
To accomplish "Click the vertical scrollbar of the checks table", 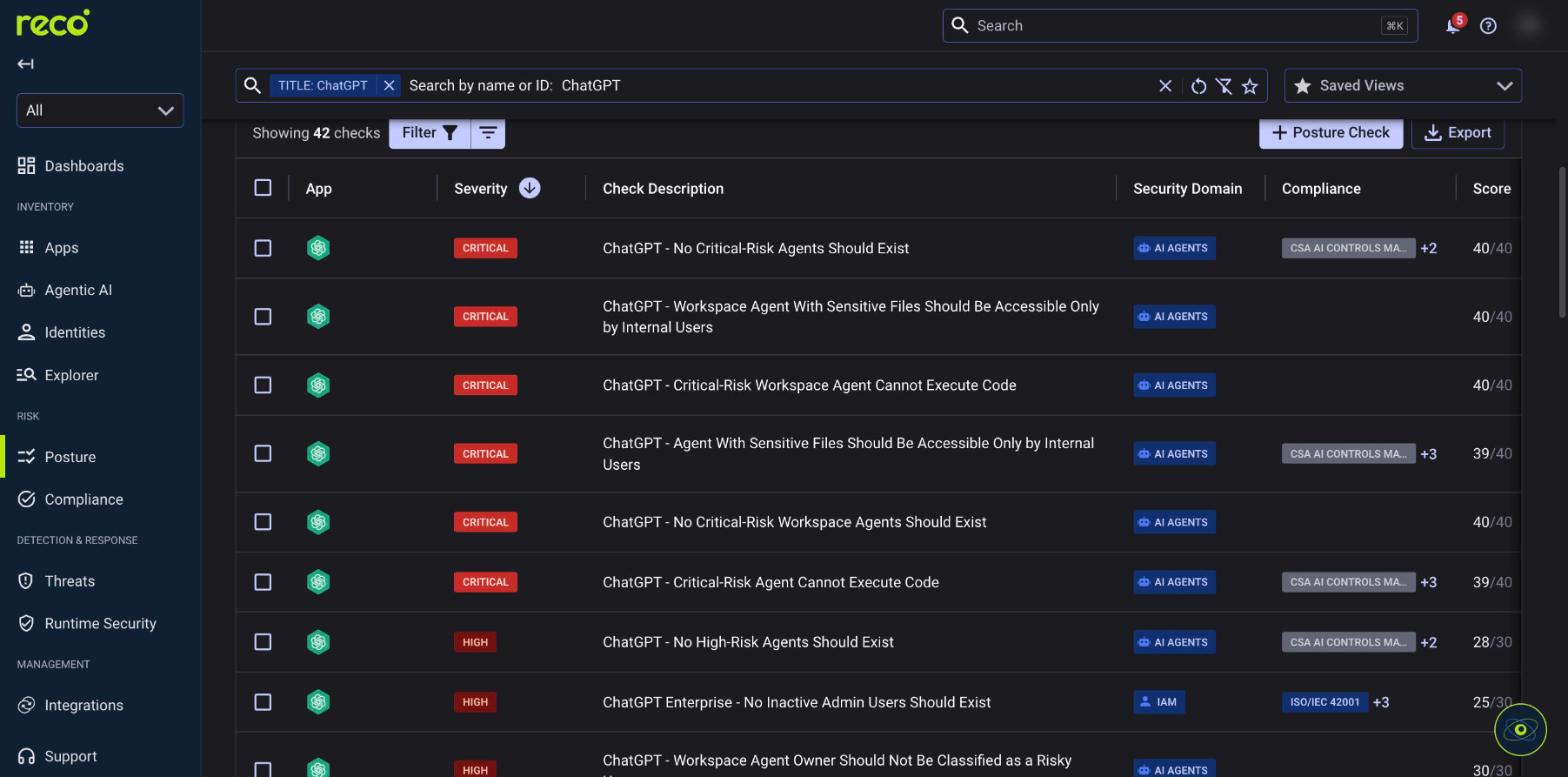I will point(1562,243).
